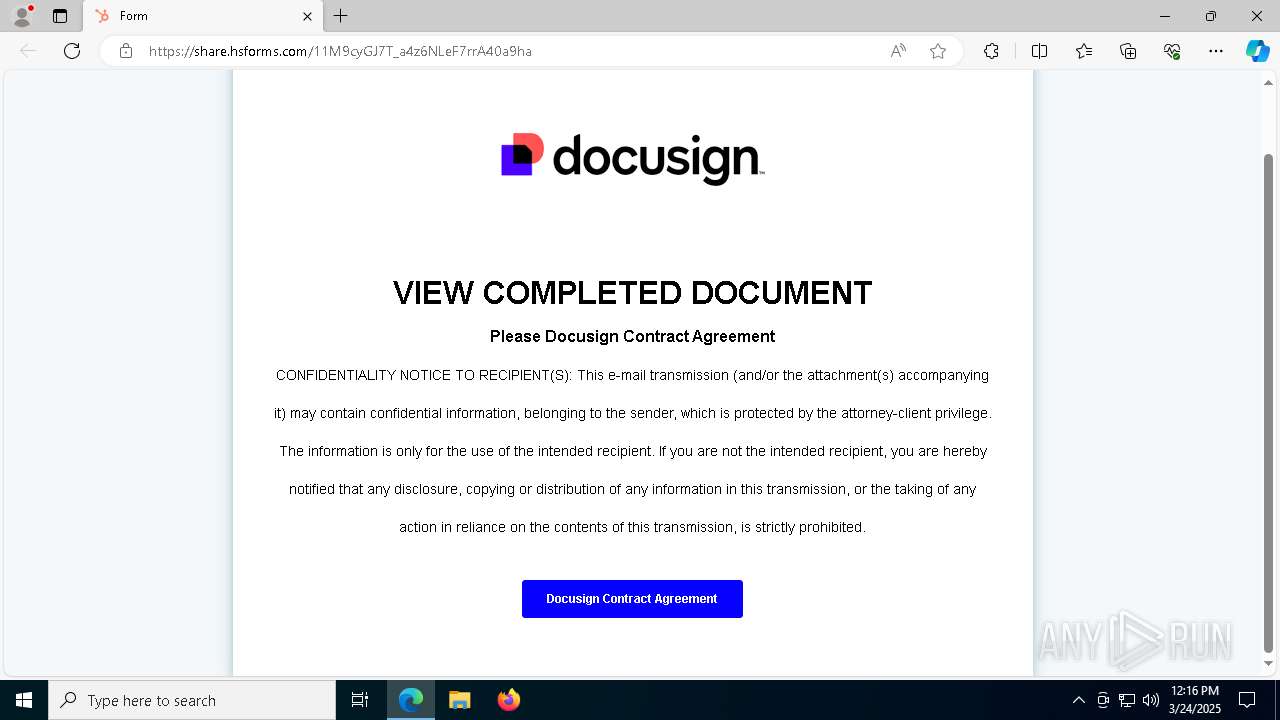Open the Windows Start menu
The image size is (1280, 720).
(24, 700)
